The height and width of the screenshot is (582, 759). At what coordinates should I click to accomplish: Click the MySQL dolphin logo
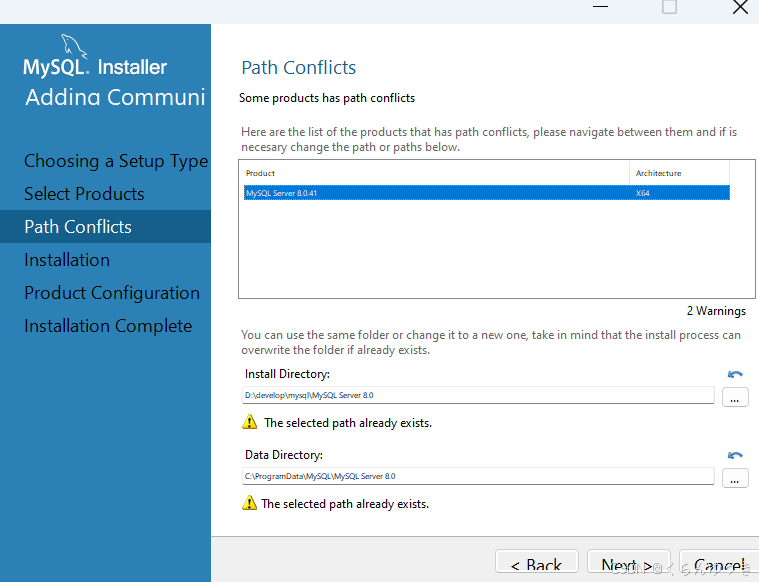tap(73, 46)
